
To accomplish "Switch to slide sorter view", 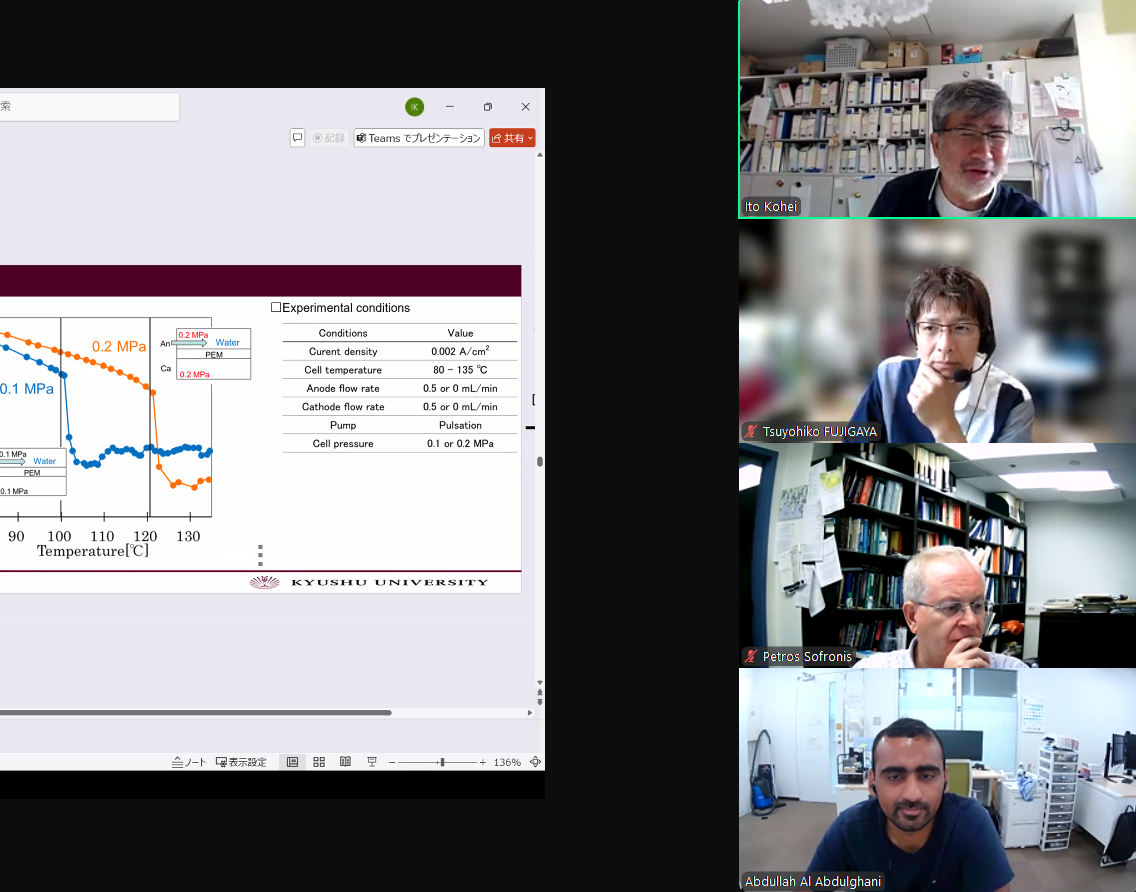I will 319,762.
